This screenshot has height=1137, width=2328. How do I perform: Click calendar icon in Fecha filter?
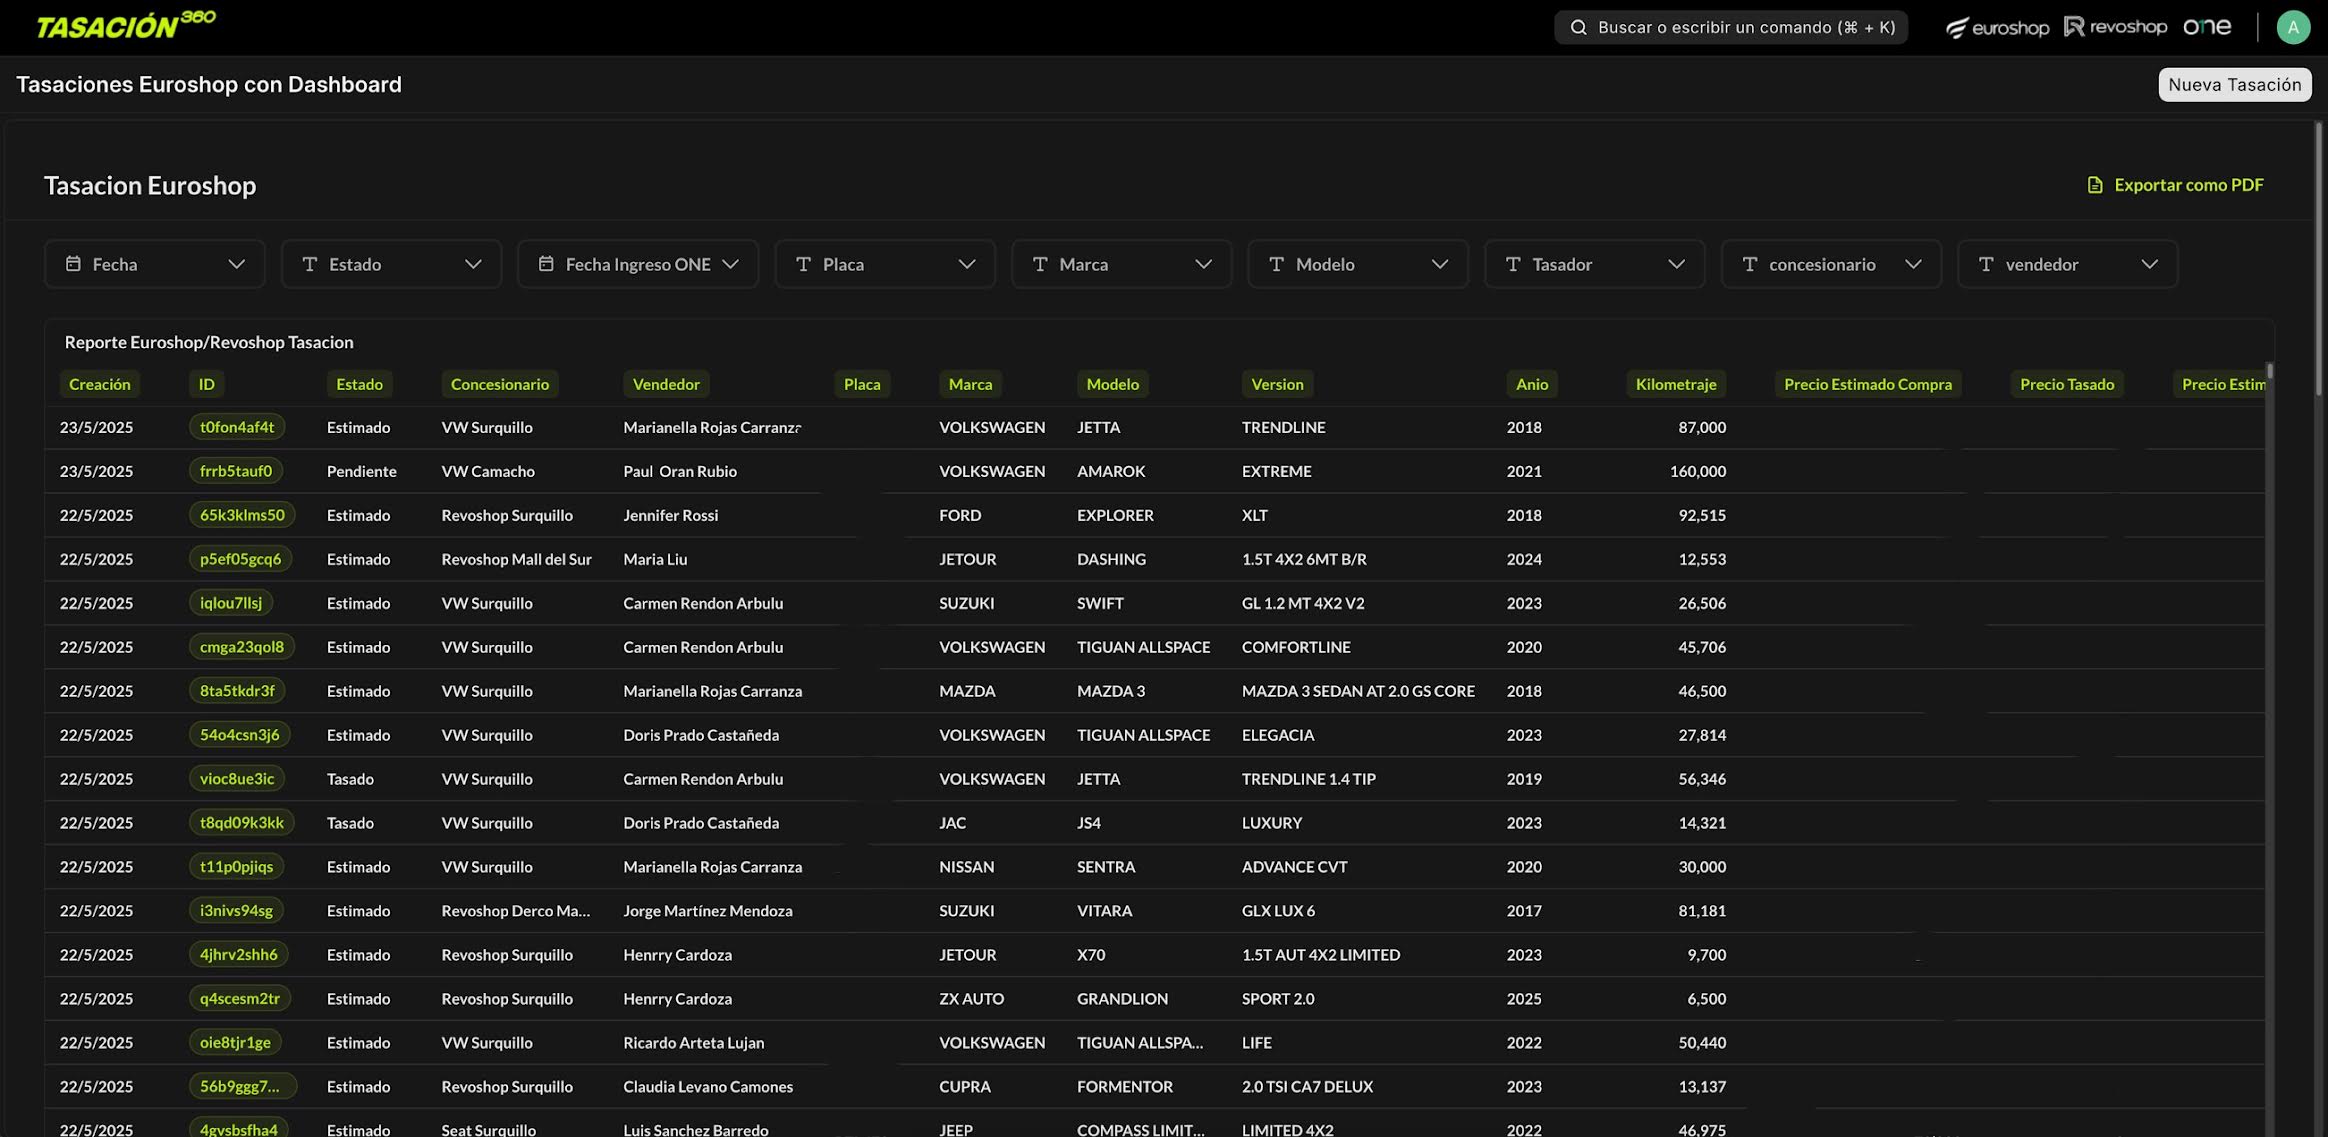point(73,264)
